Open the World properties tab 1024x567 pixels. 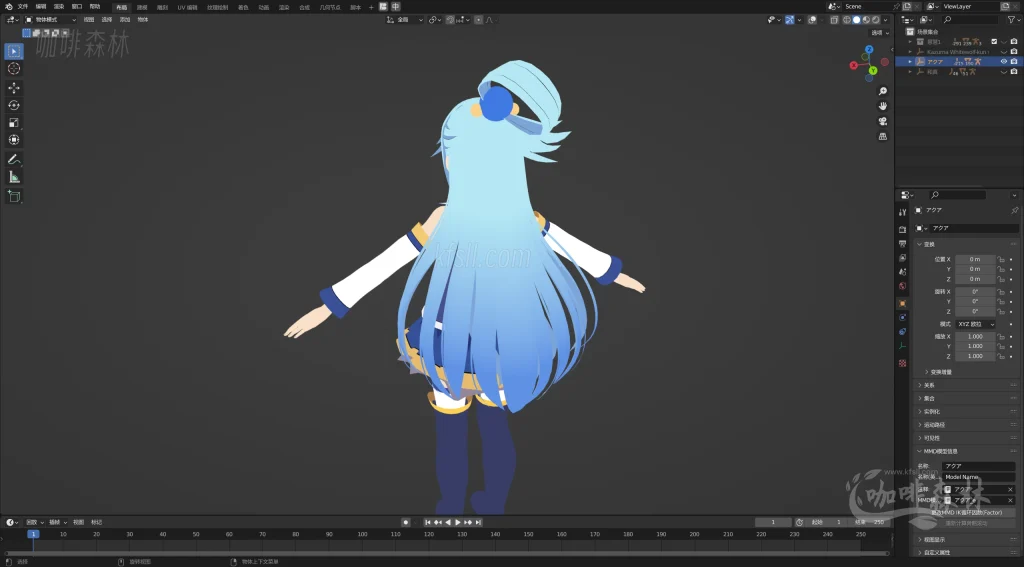click(x=903, y=286)
